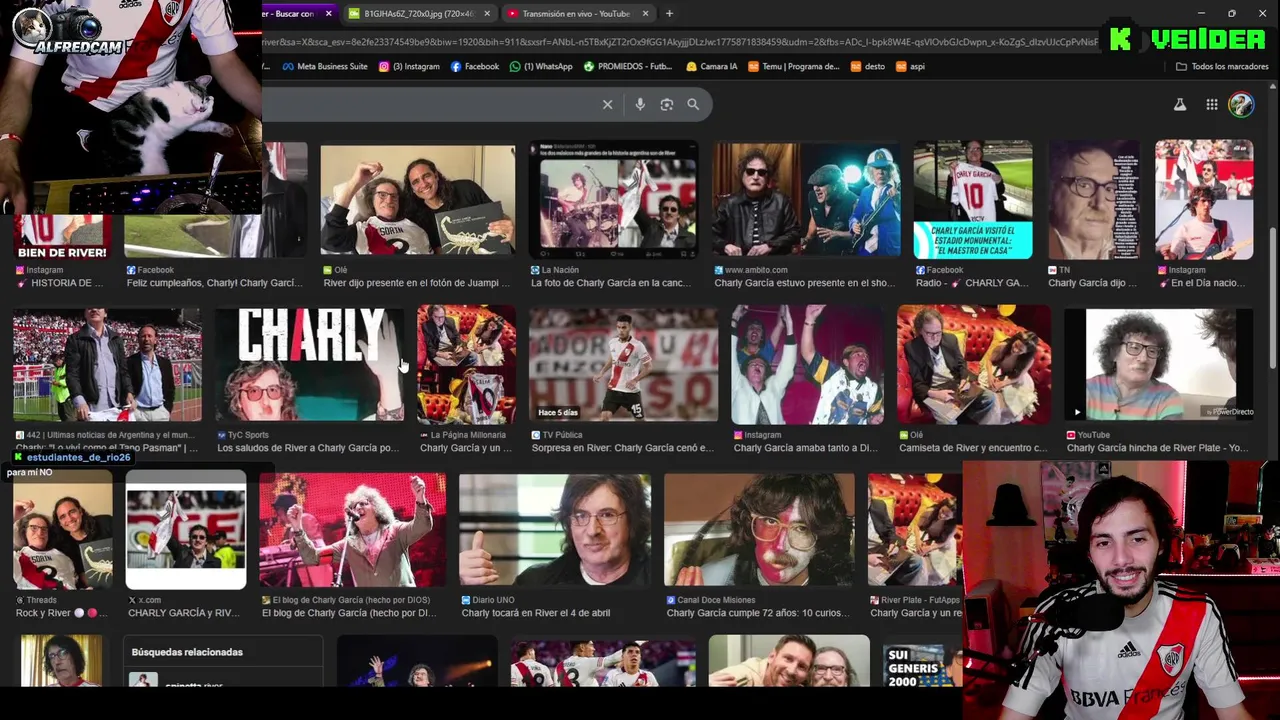Open the 'desto' bookmark
Image resolution: width=1280 pixels, height=720 pixels.
(868, 66)
